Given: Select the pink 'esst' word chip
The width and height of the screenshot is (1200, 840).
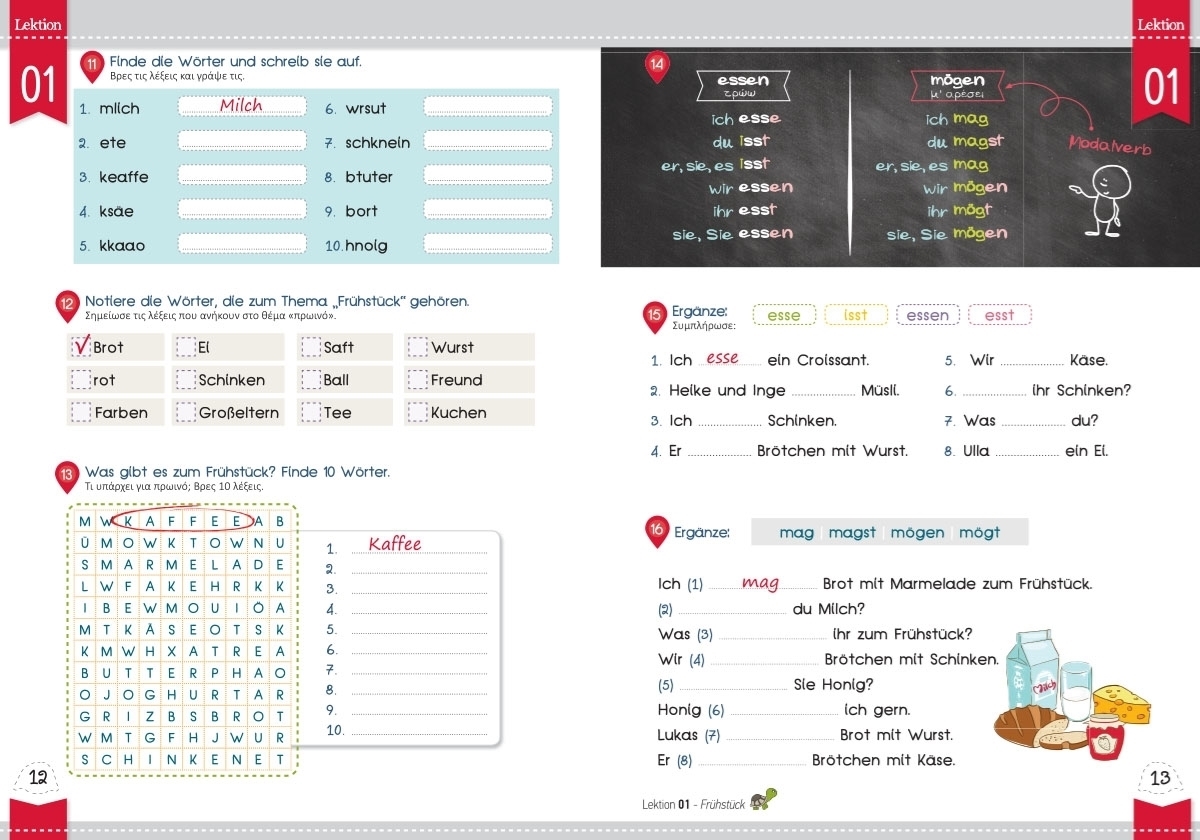Looking at the screenshot, I should (999, 315).
